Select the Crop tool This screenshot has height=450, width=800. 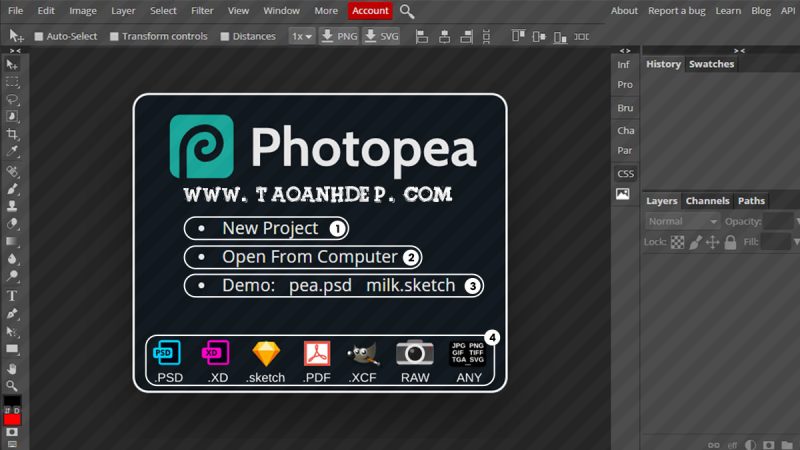(x=12, y=134)
